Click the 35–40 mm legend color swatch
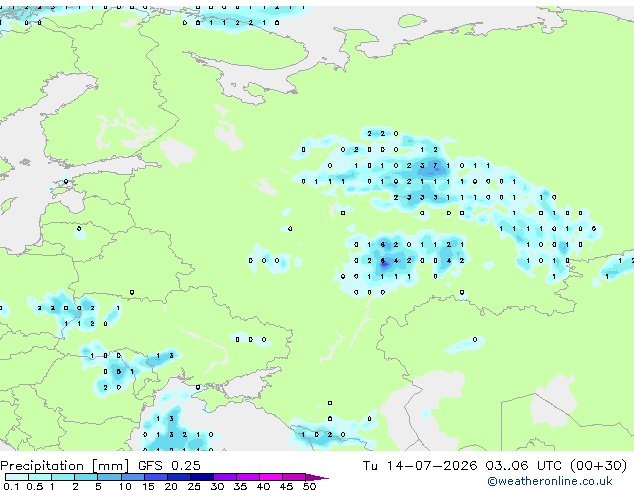Screen dimensions: 634x490 click(x=247, y=477)
